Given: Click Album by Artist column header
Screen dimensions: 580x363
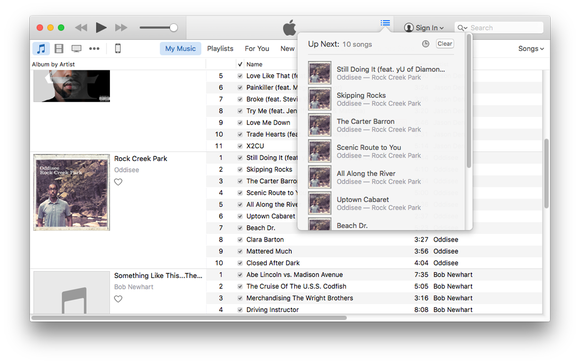Looking at the screenshot, I should click(x=53, y=64).
